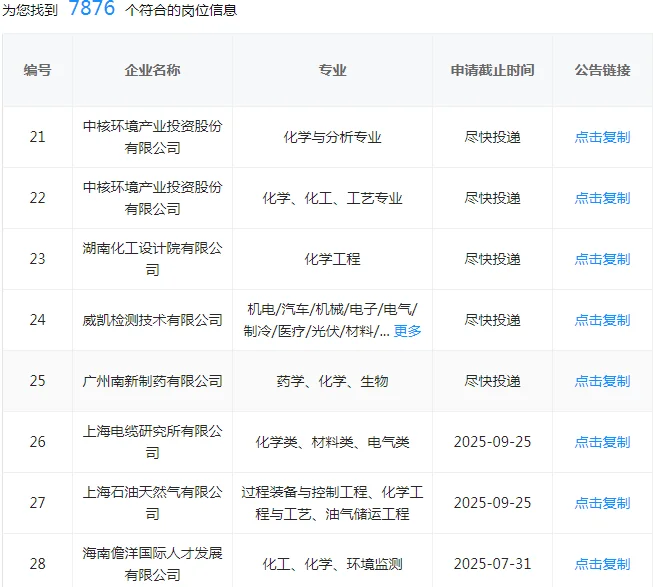The image size is (653, 587).
Task: Select company name in row 21
Action: click(152, 137)
